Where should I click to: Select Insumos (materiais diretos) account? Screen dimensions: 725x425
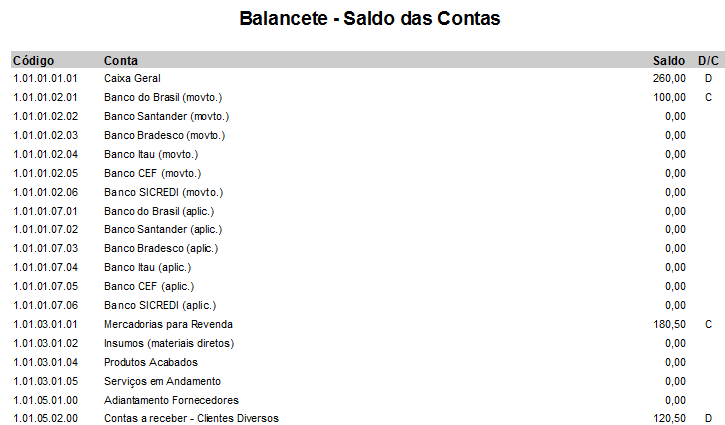click(x=169, y=343)
